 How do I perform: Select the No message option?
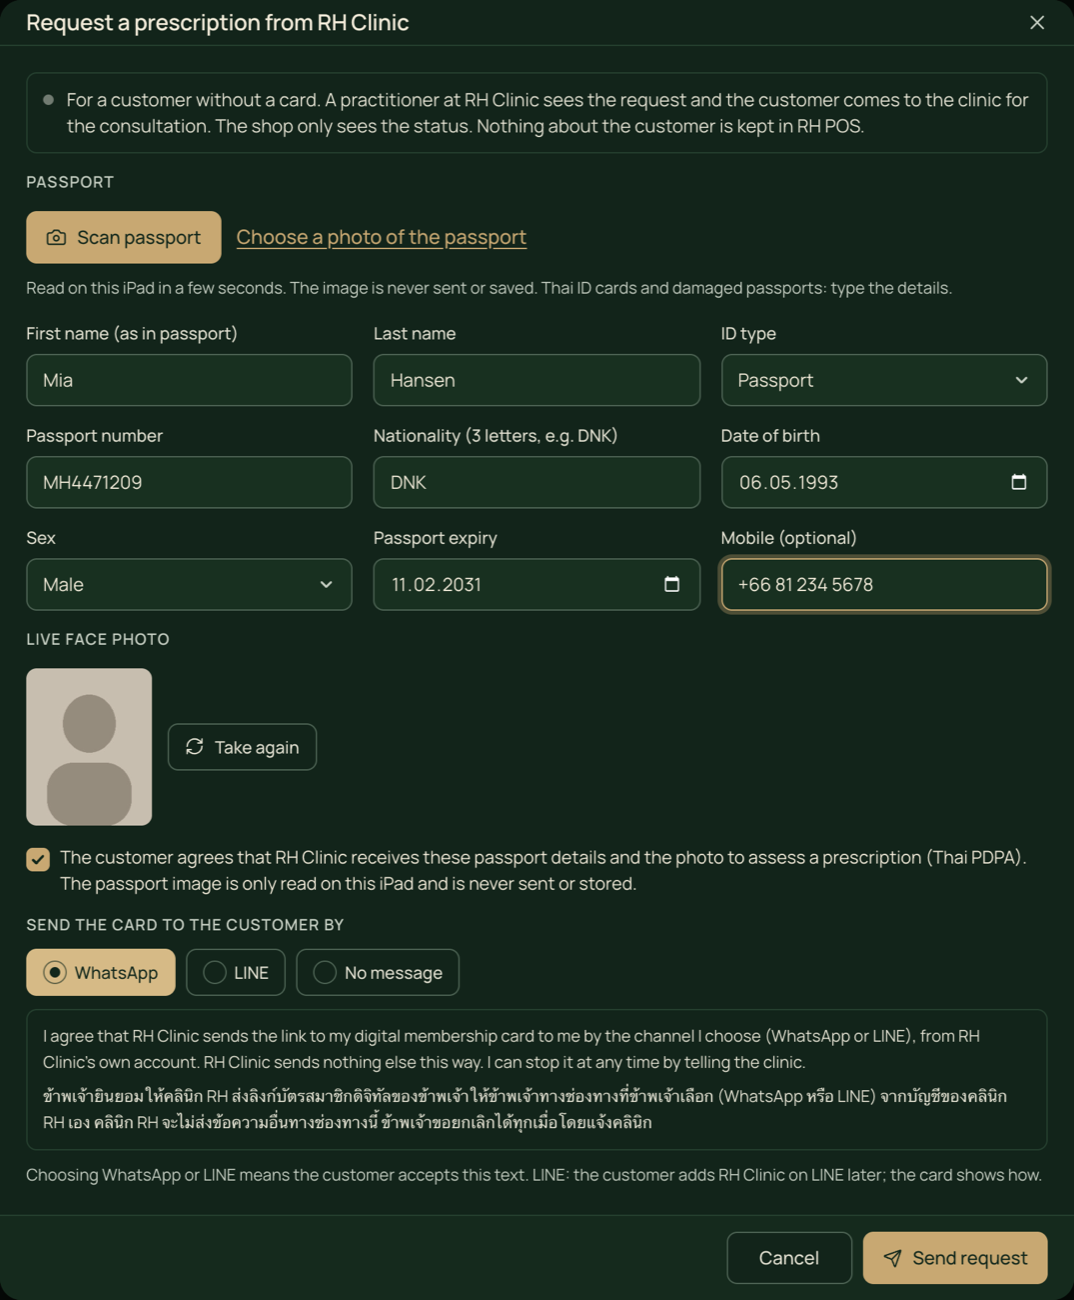tap(377, 972)
